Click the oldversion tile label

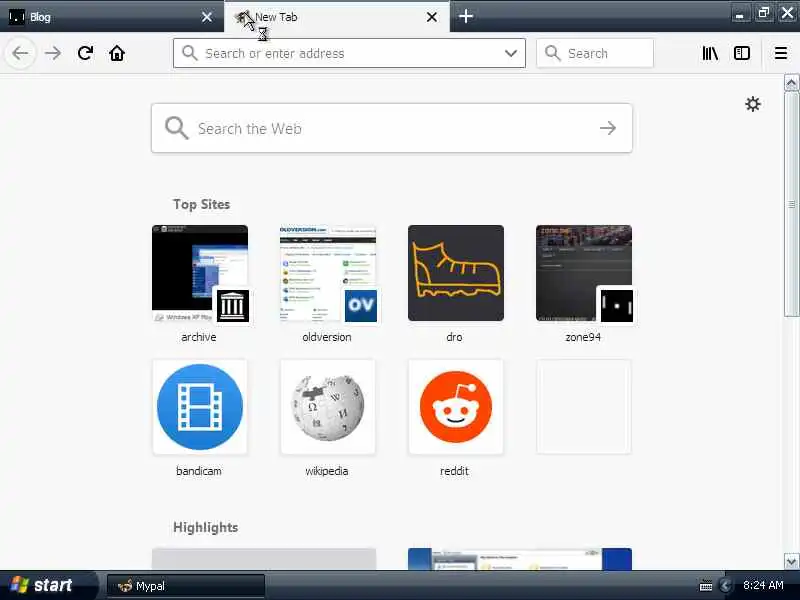(x=327, y=337)
